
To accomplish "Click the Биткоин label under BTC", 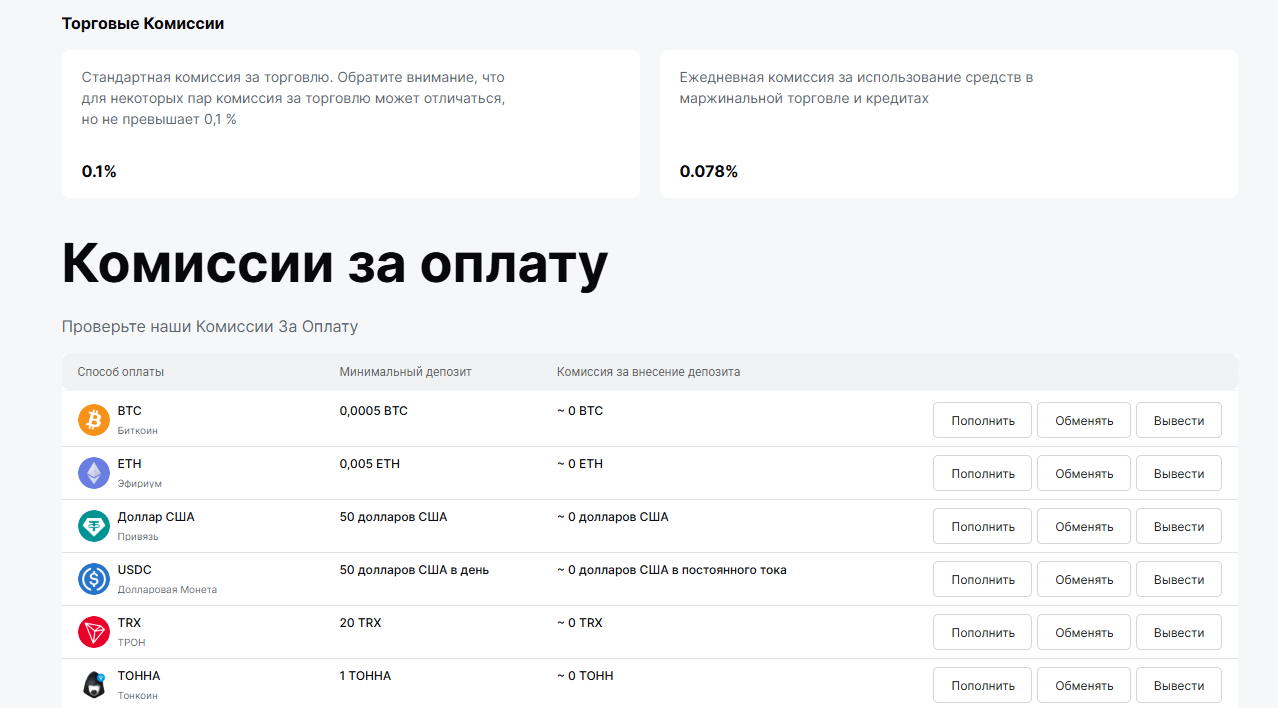I will click(x=138, y=431).
